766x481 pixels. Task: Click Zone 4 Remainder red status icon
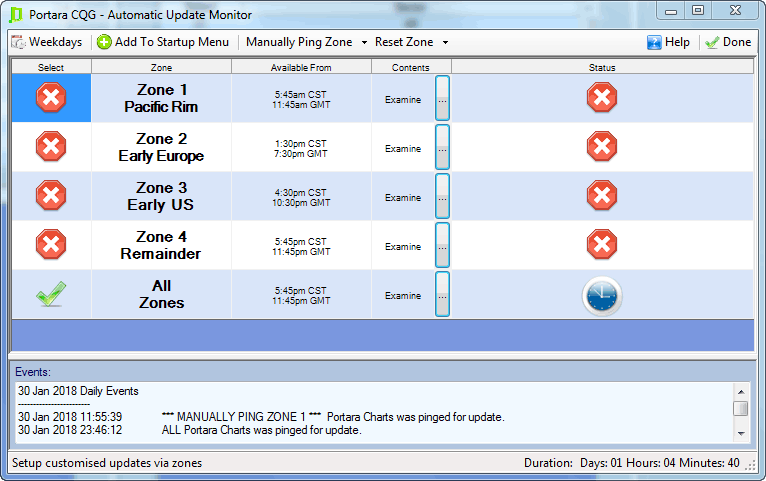click(x=602, y=245)
